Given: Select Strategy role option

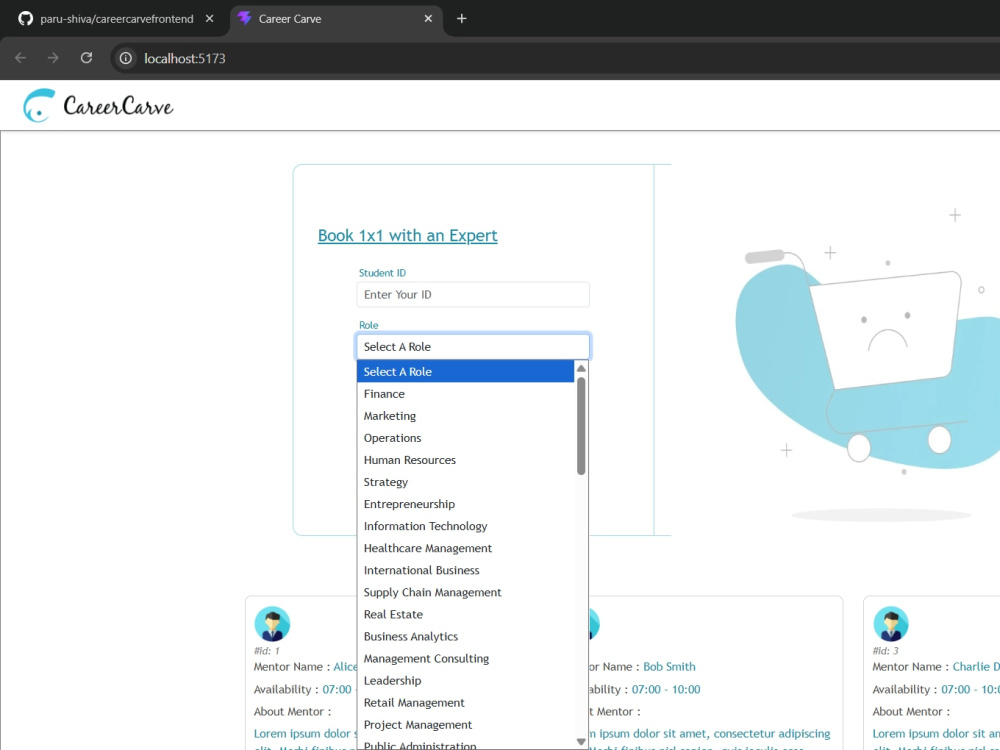Looking at the screenshot, I should tap(466, 482).
